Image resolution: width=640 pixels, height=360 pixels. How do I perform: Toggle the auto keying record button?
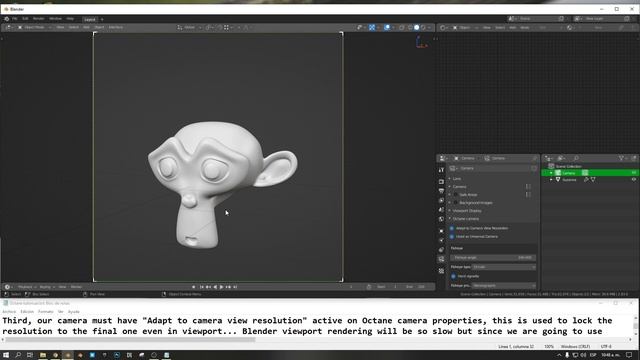pyautogui.click(x=193, y=287)
